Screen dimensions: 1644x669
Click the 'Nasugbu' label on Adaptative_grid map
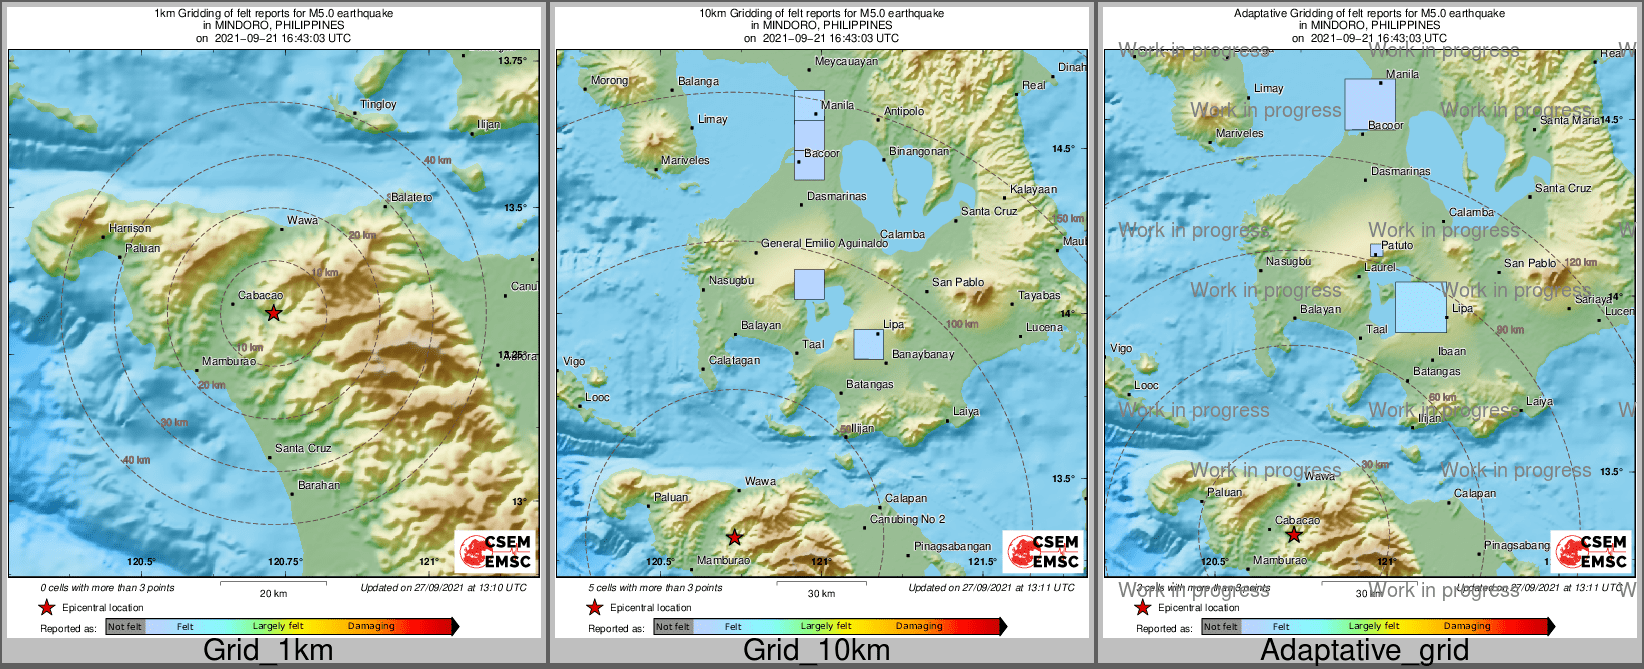click(x=1288, y=261)
